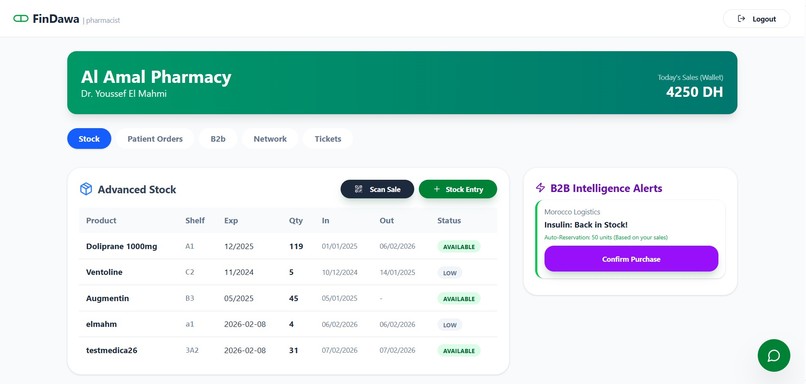Select the Augmentin product name
Screen dimensions: 806x384
point(107,298)
